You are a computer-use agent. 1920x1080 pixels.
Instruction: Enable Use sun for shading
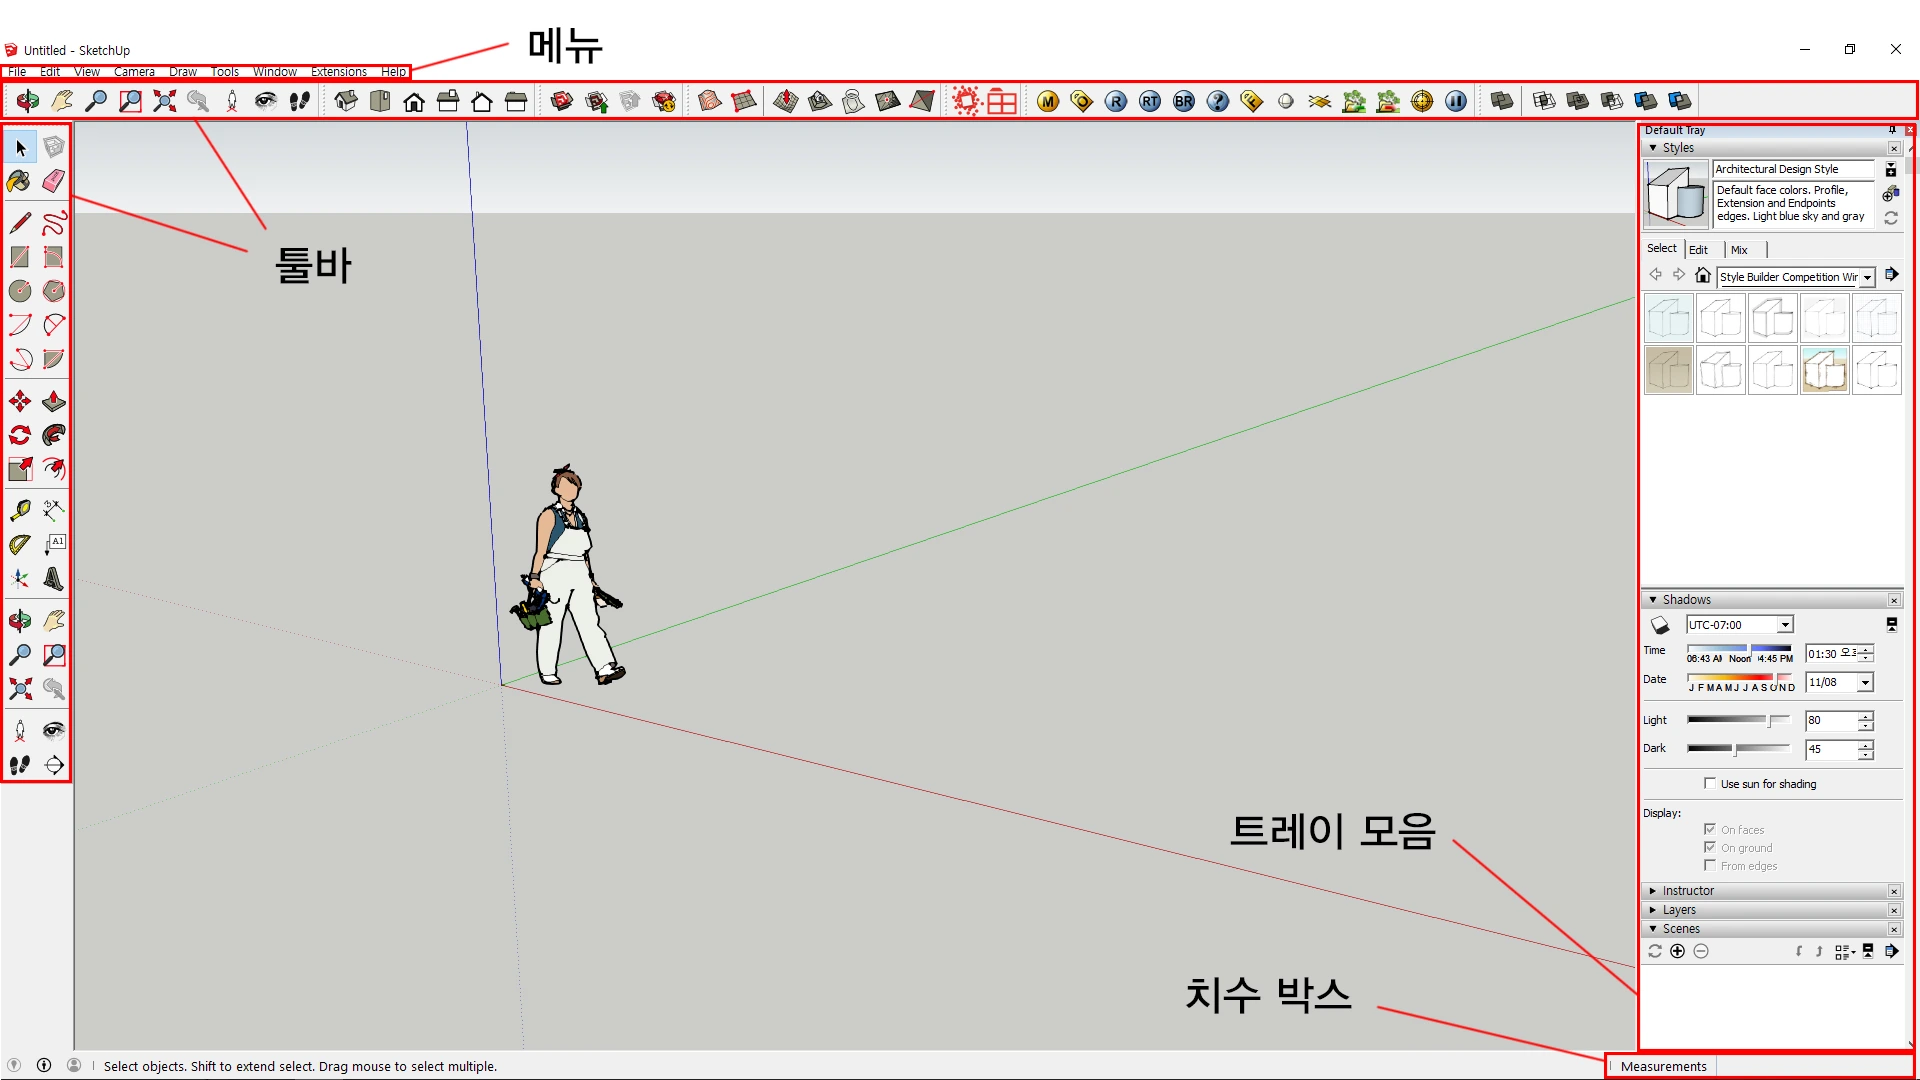tap(1710, 783)
